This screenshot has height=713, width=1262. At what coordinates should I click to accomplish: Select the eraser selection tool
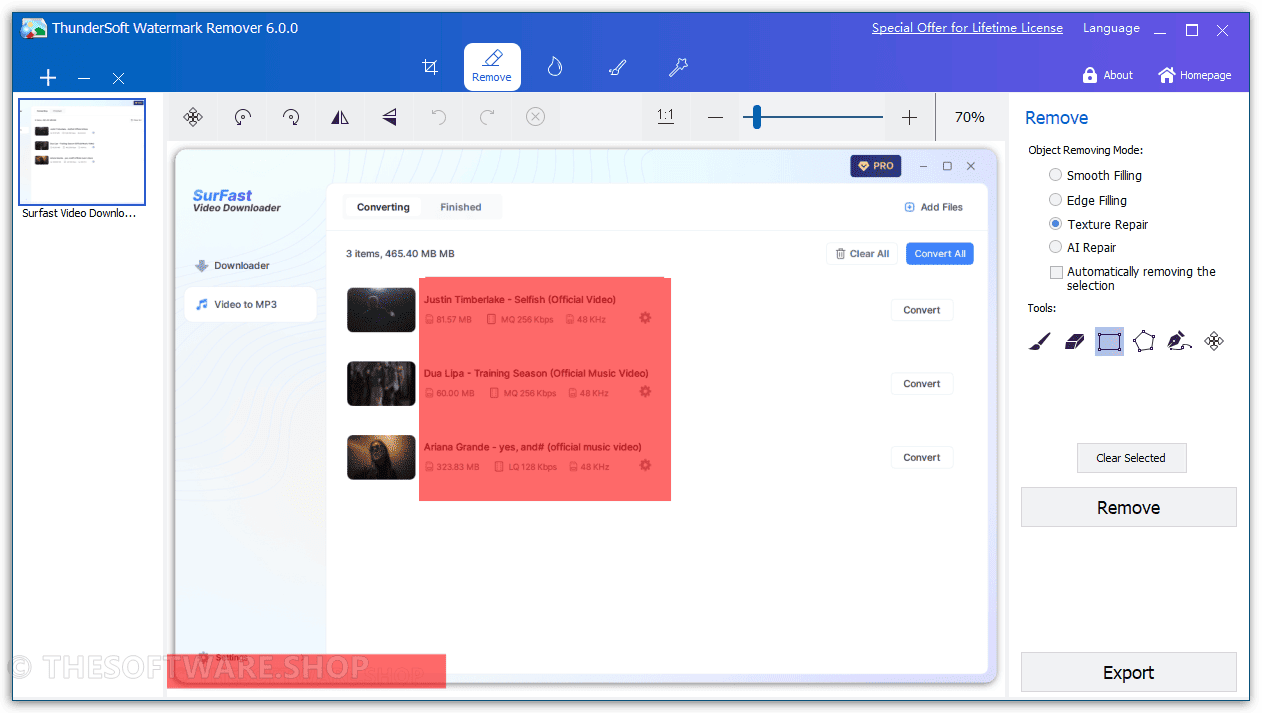[1074, 342]
